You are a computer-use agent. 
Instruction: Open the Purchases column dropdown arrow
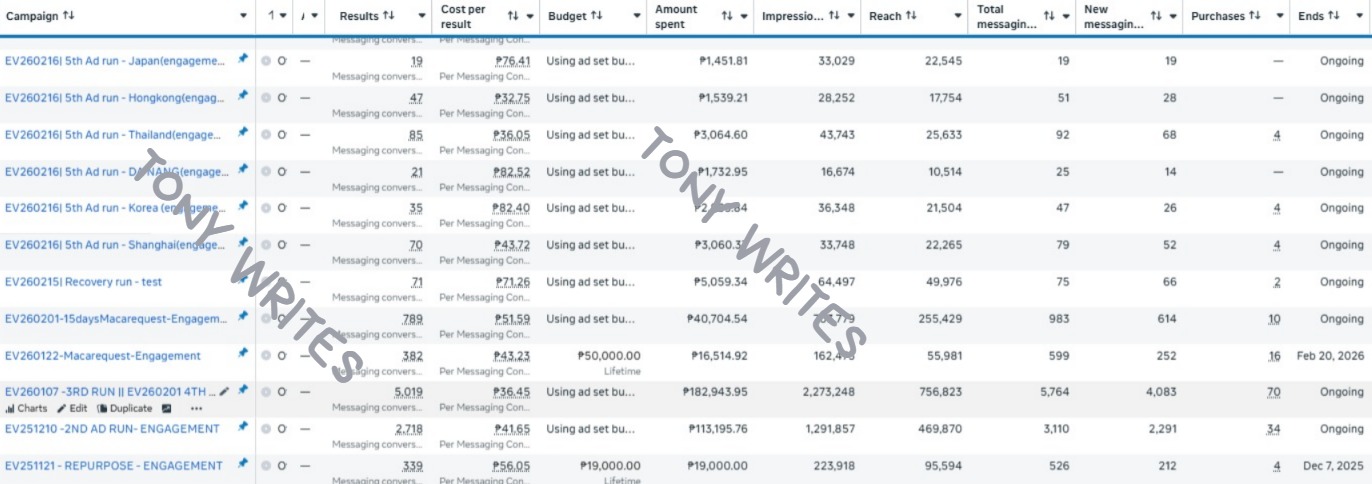[x=1278, y=16]
